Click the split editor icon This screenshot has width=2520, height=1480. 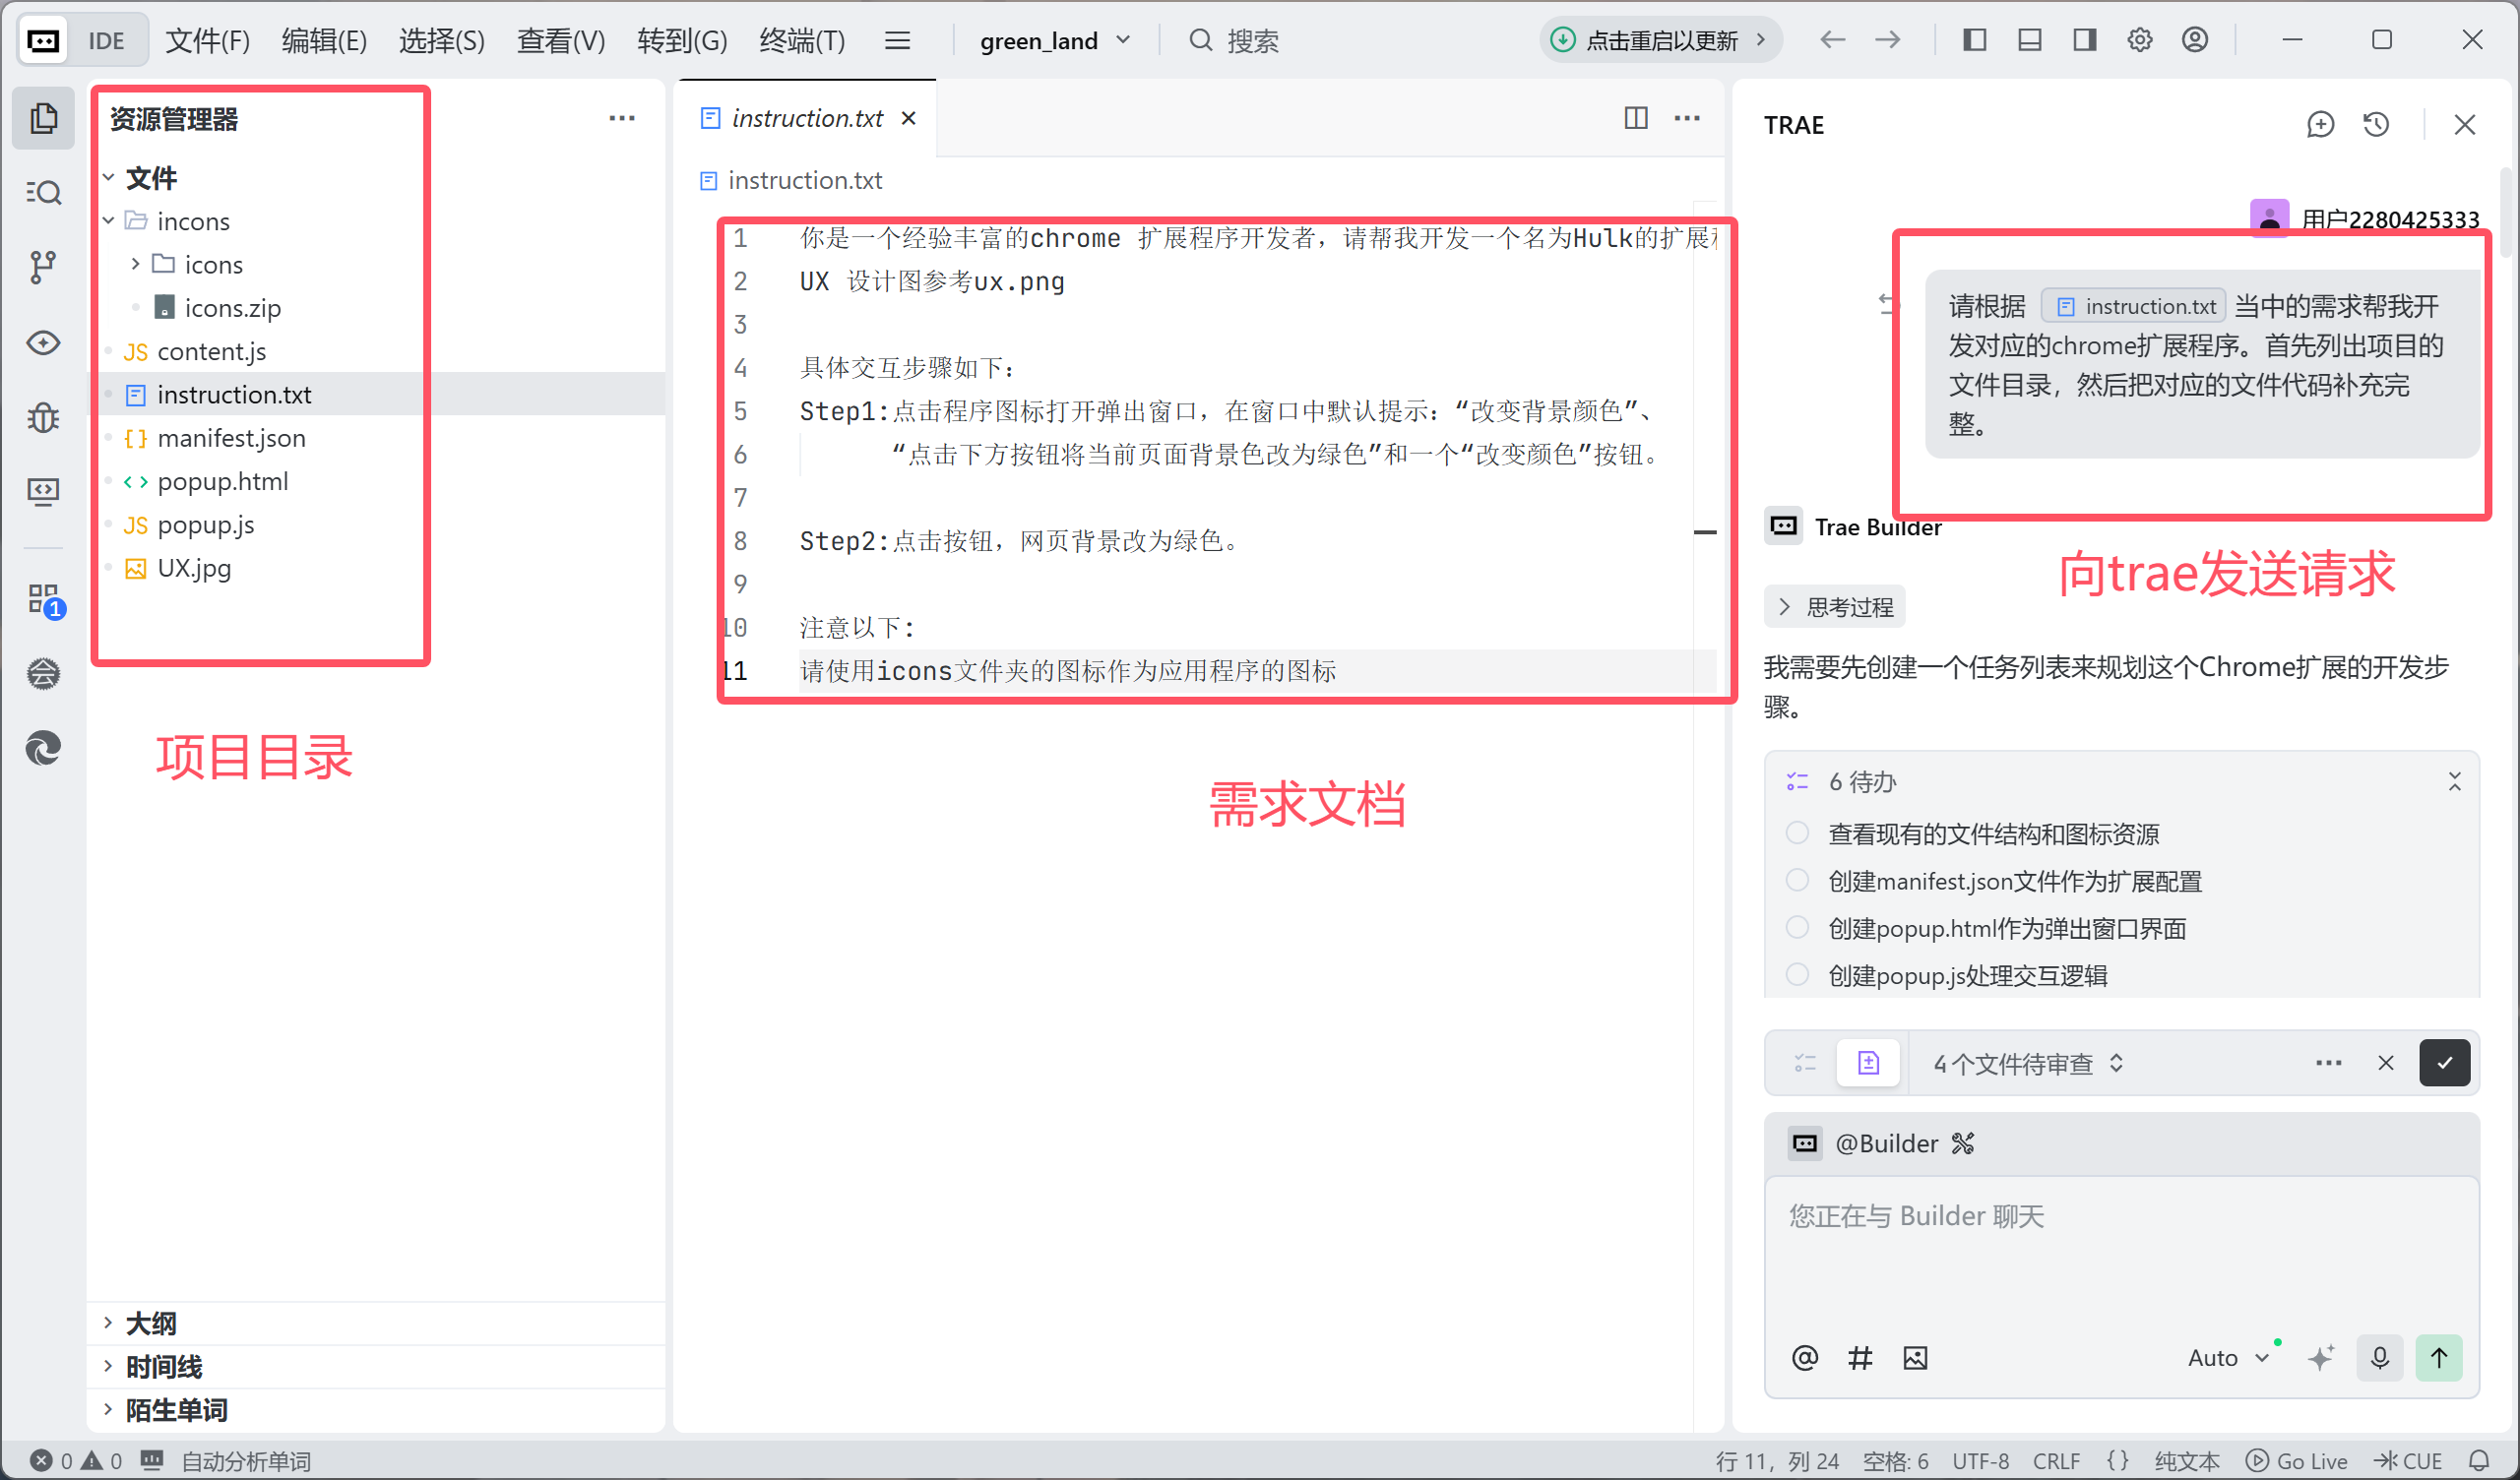point(1635,118)
